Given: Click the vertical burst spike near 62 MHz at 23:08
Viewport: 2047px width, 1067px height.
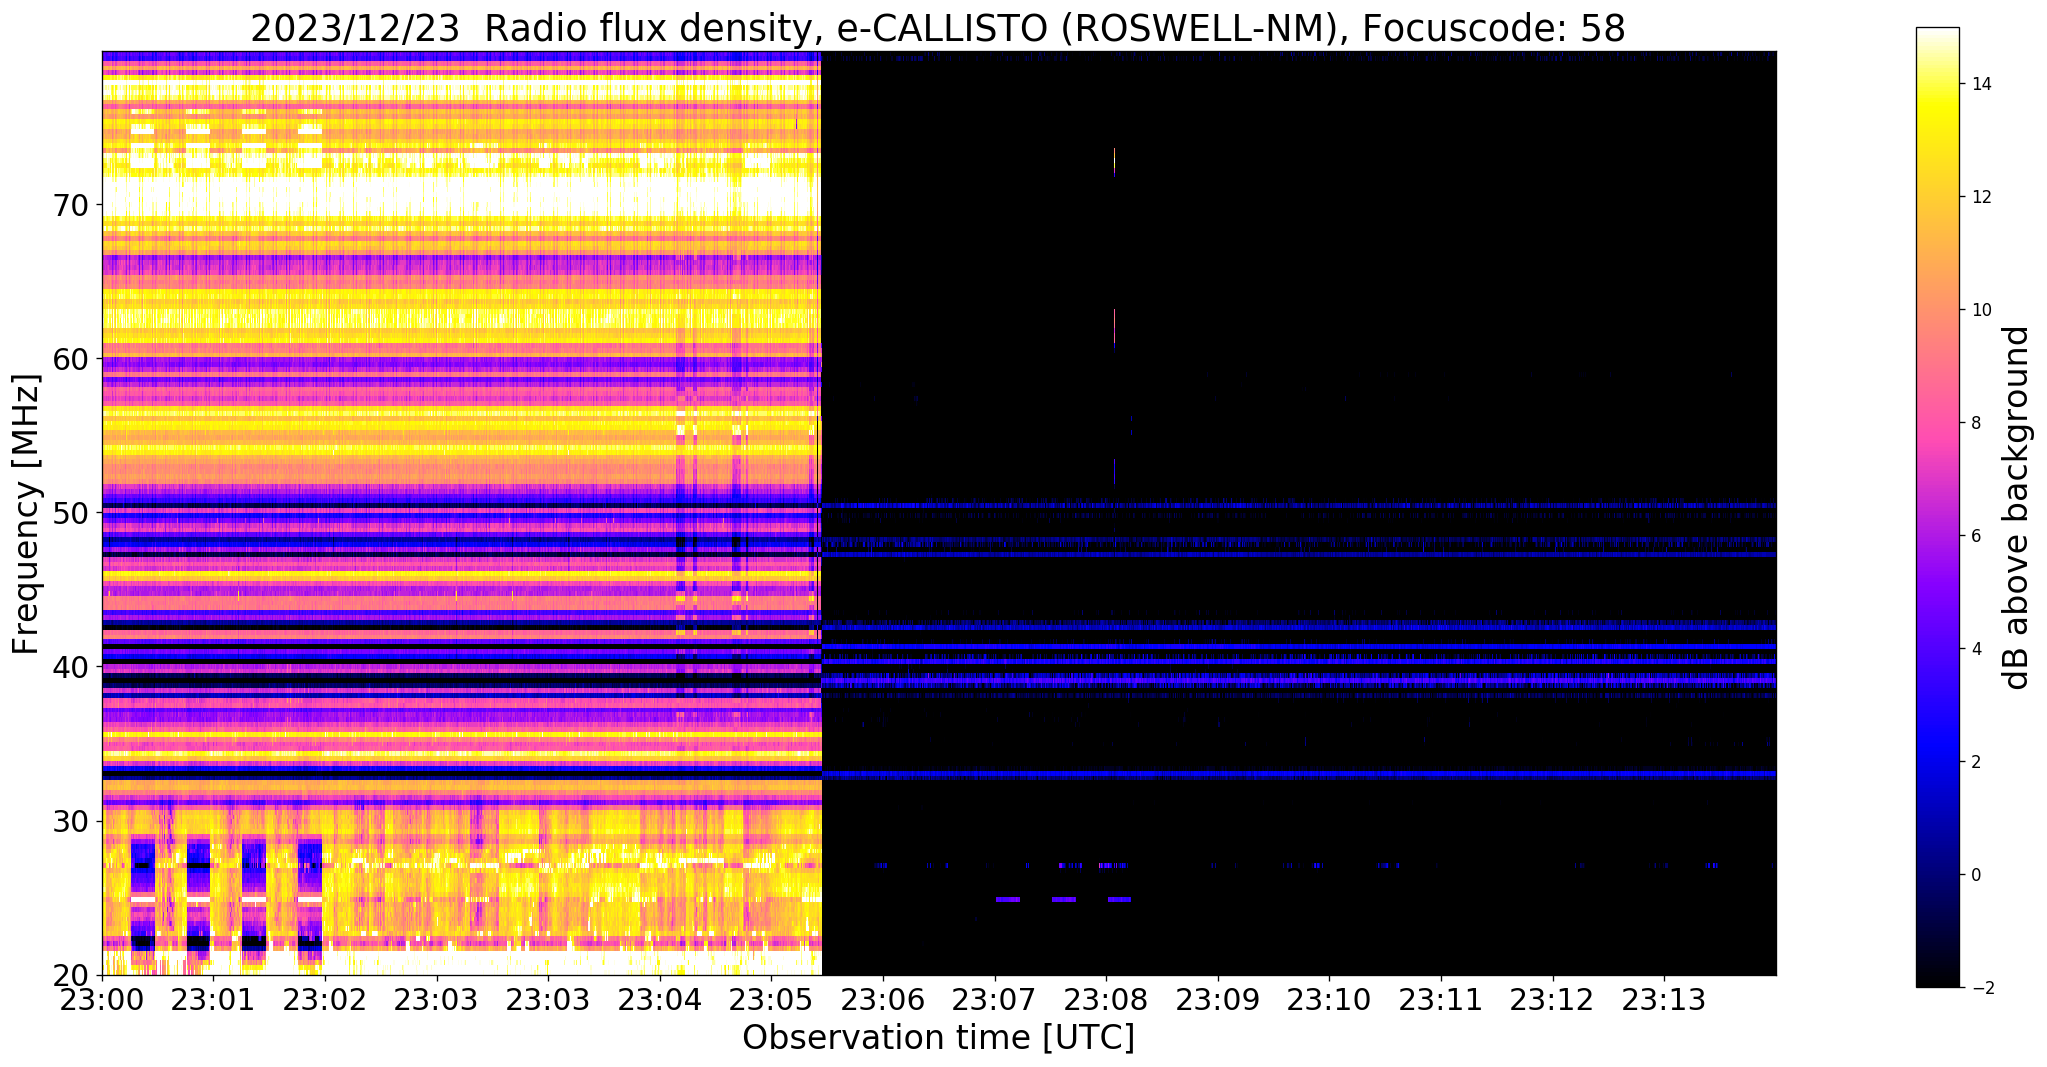Looking at the screenshot, I should tap(1114, 326).
